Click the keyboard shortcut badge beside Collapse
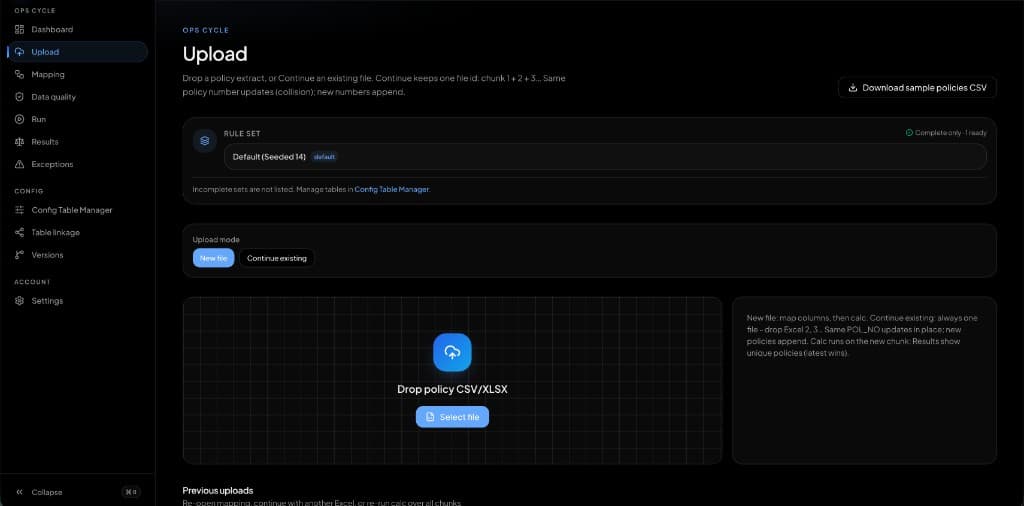Image resolution: width=1024 pixels, height=506 pixels. pos(131,492)
